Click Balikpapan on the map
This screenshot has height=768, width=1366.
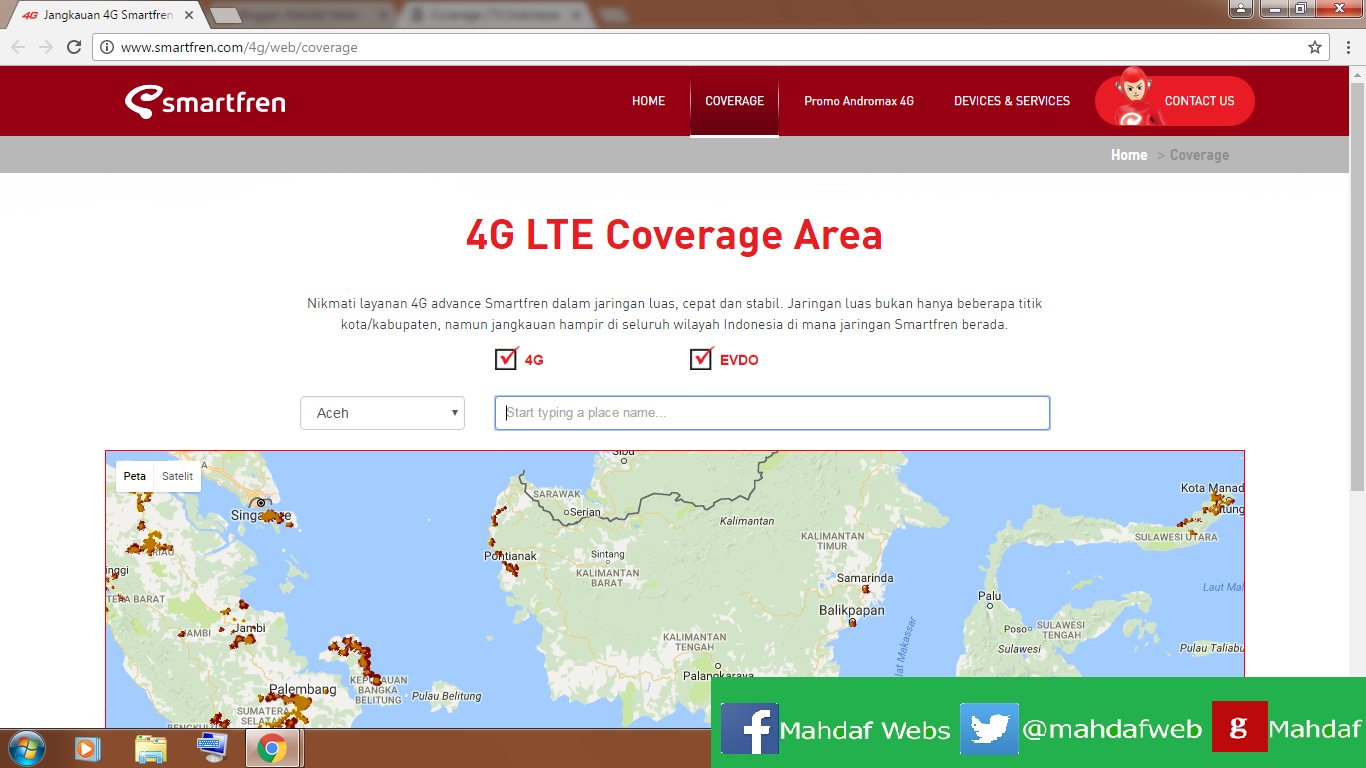pyautogui.click(x=852, y=610)
